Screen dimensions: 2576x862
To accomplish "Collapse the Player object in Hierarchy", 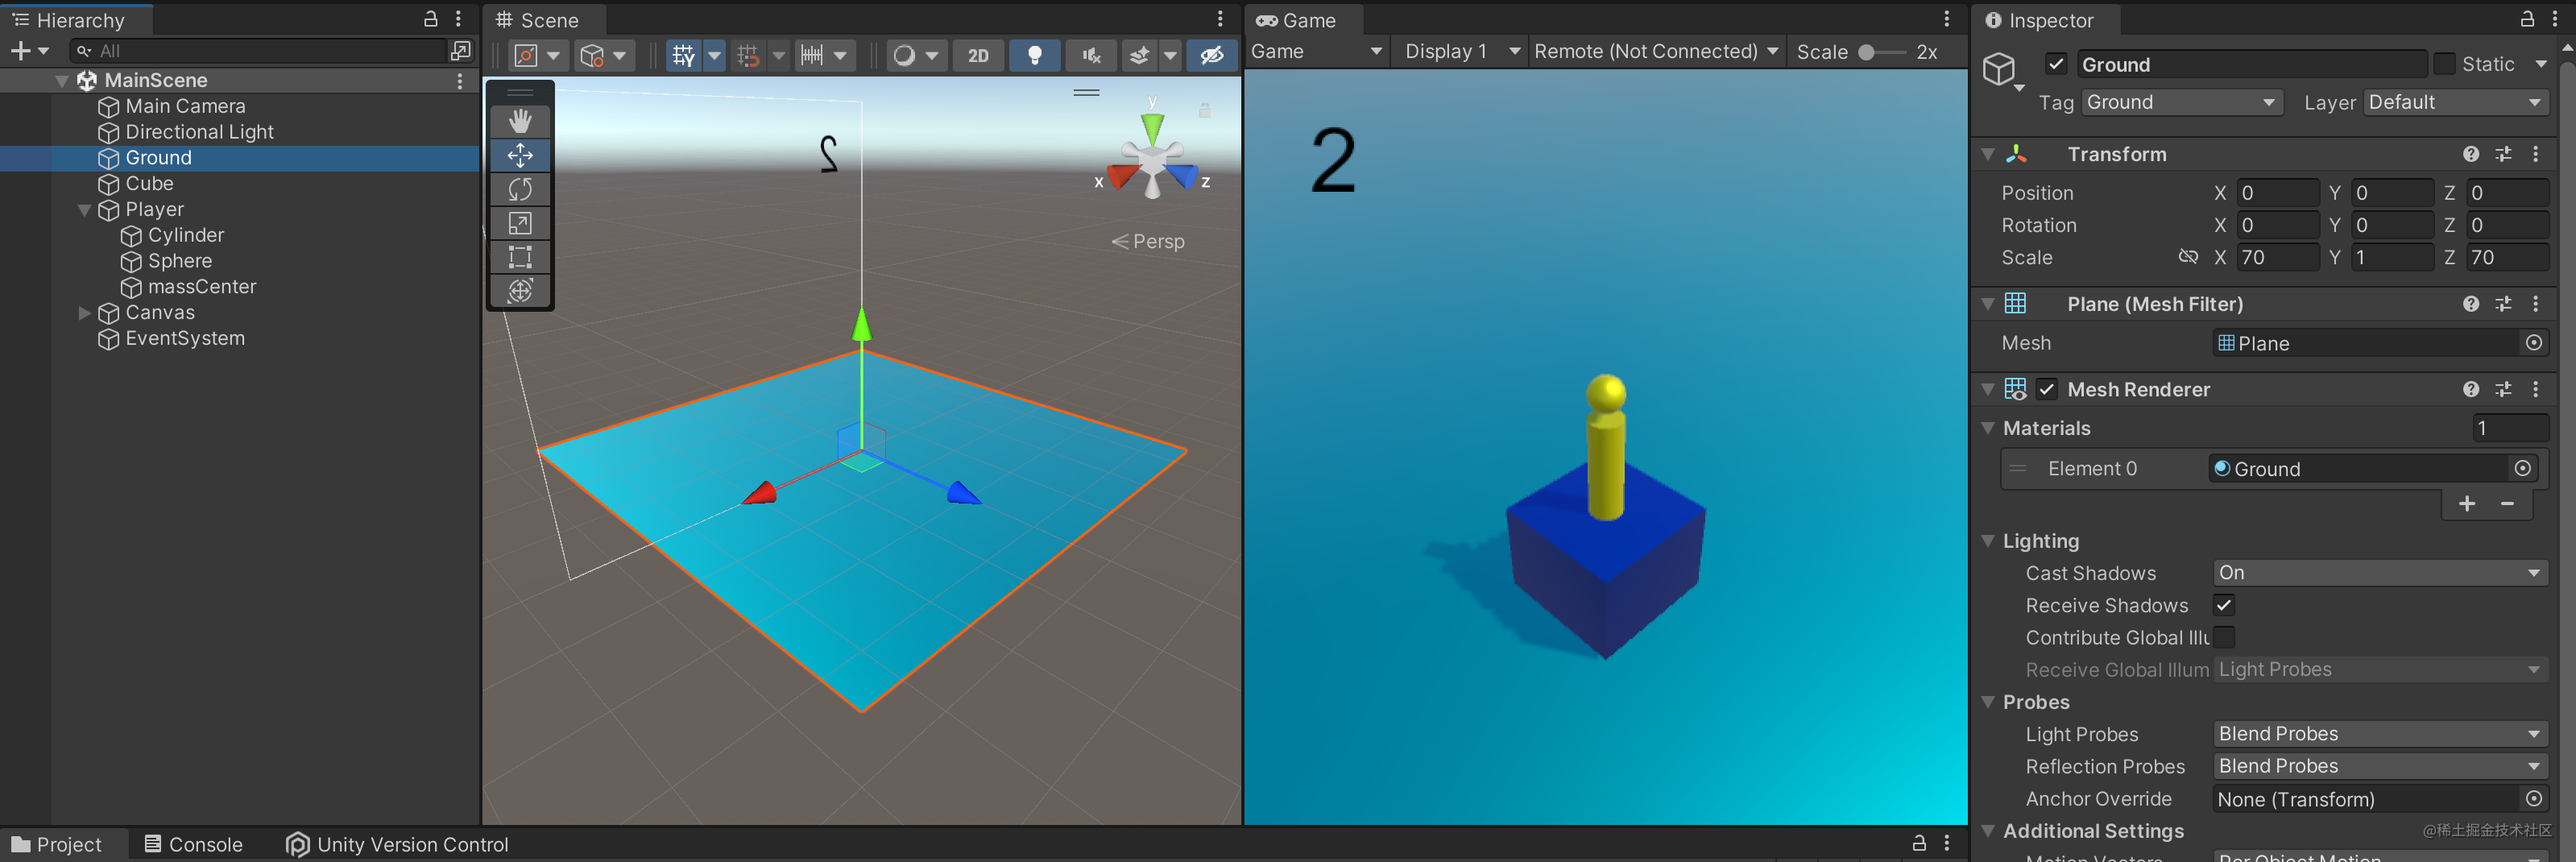I will tap(85, 210).
